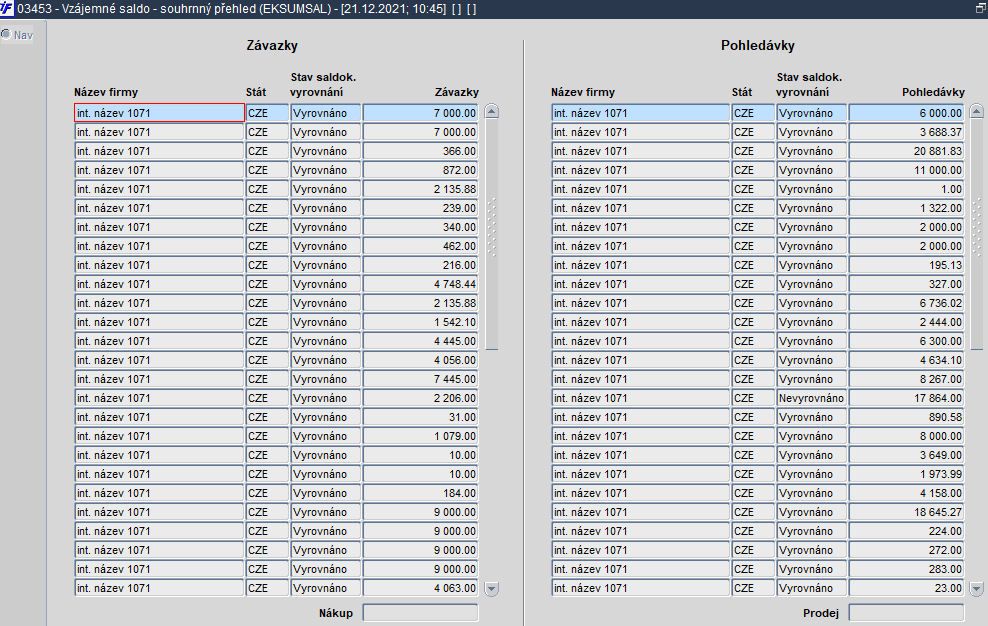Viewport: 988px width, 626px height.
Task: Click the company name in the 366.00 row
Action: pos(159,151)
